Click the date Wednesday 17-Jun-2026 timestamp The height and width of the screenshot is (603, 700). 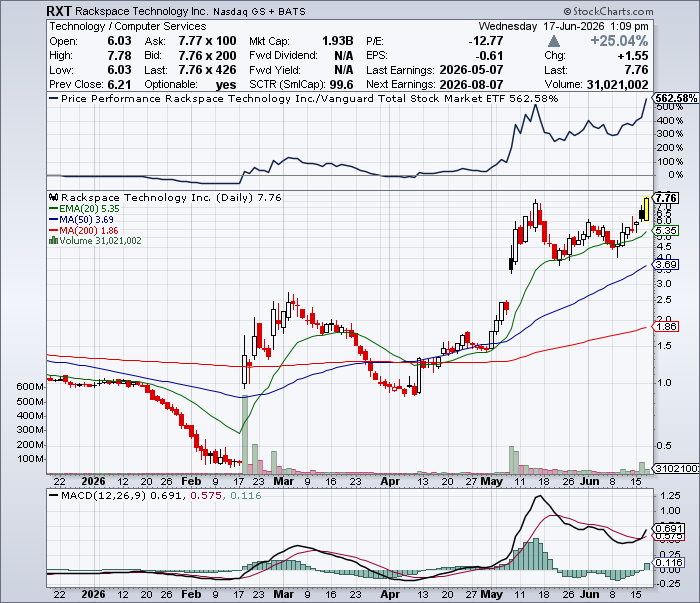[x=563, y=26]
